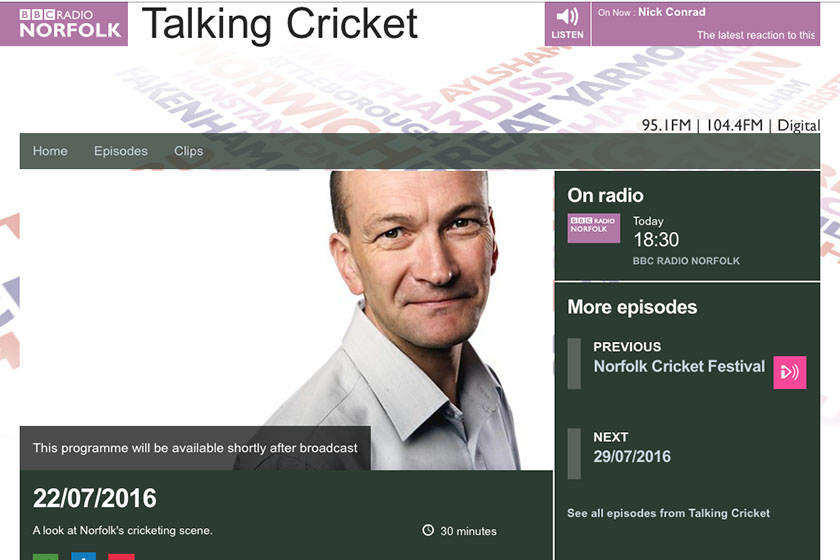Viewport: 840px width, 560px height.
Task: Open the previous episode Norfolk Cricket Festival
Action: point(679,366)
